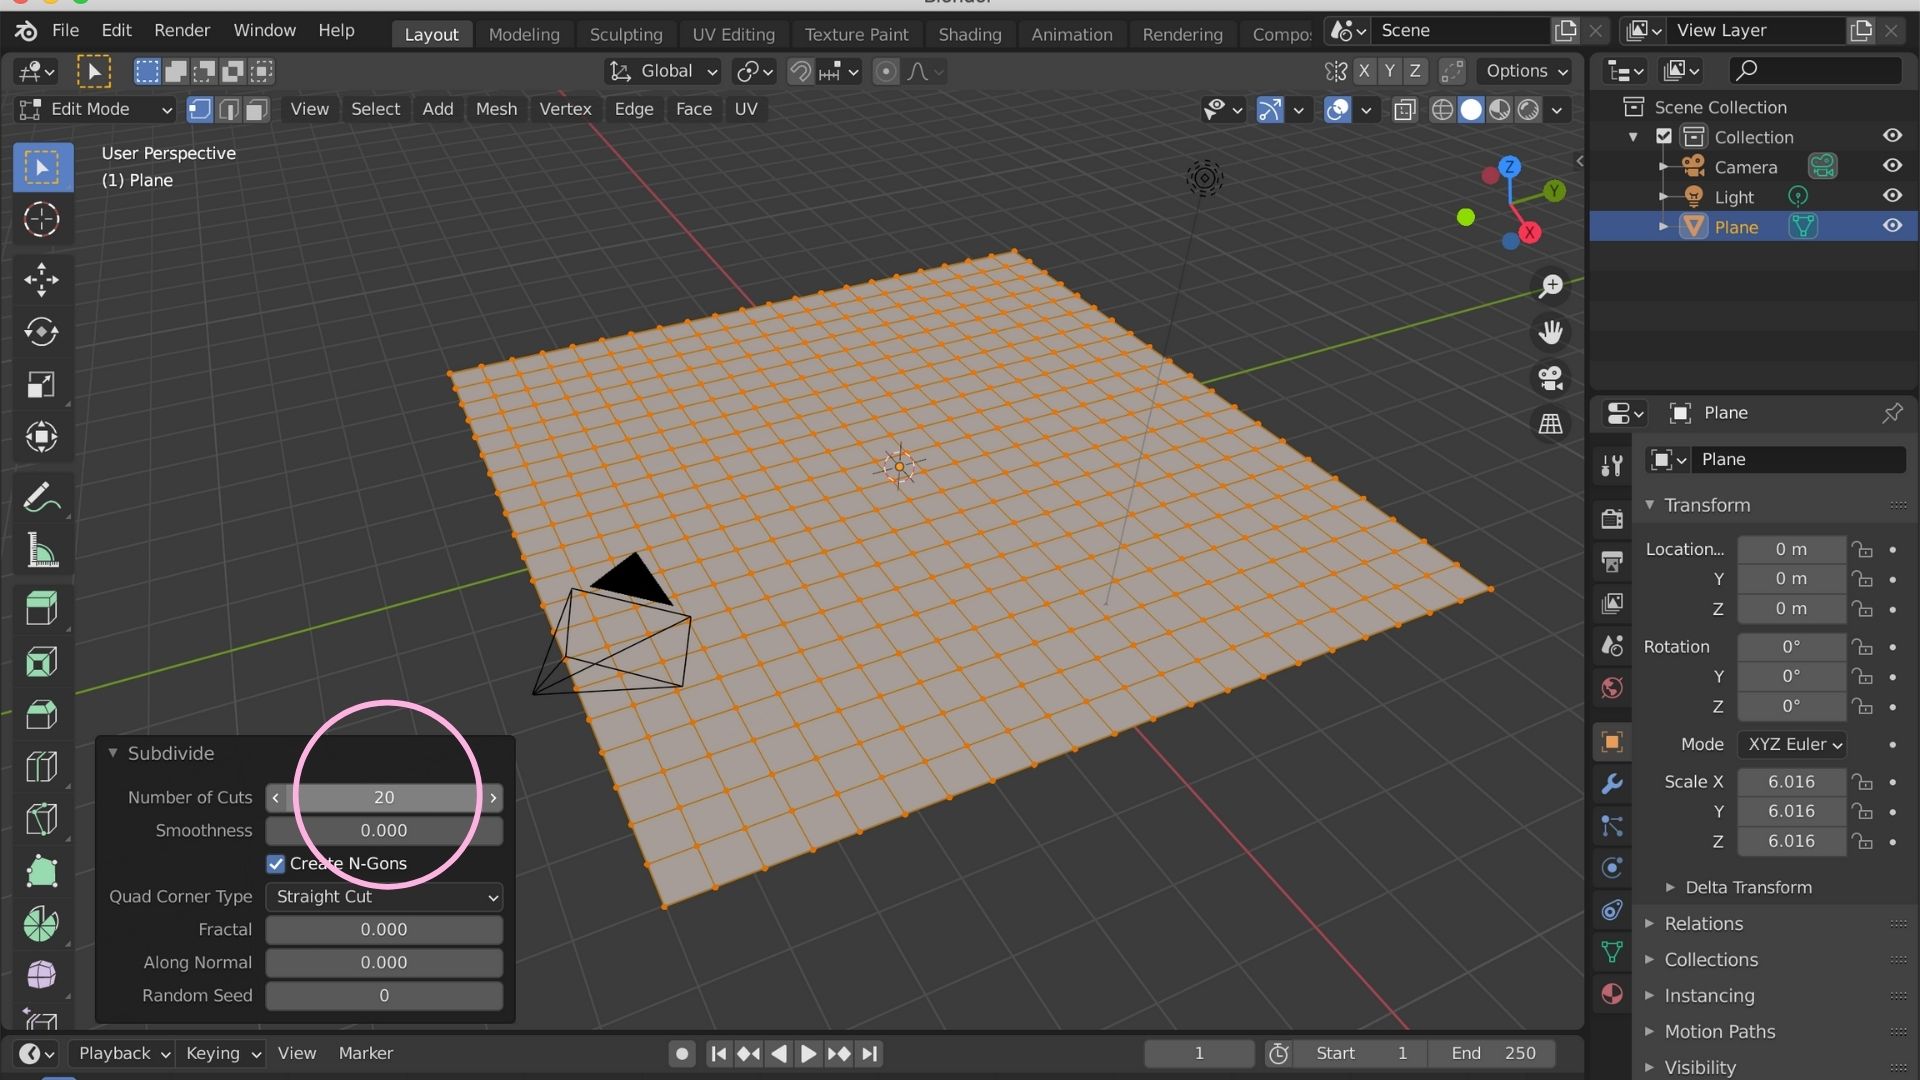Open the Modifier Properties wrench tab
This screenshot has height=1080, width=1920.
coord(1611,785)
